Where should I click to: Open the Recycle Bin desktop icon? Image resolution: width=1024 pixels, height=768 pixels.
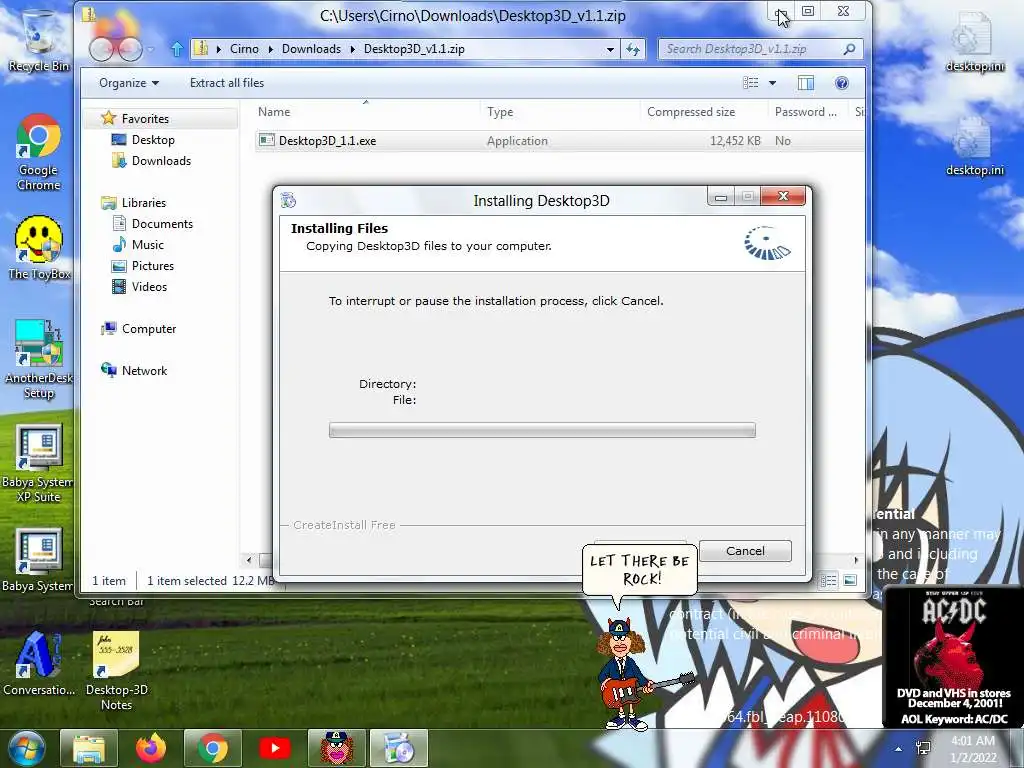coord(39,39)
